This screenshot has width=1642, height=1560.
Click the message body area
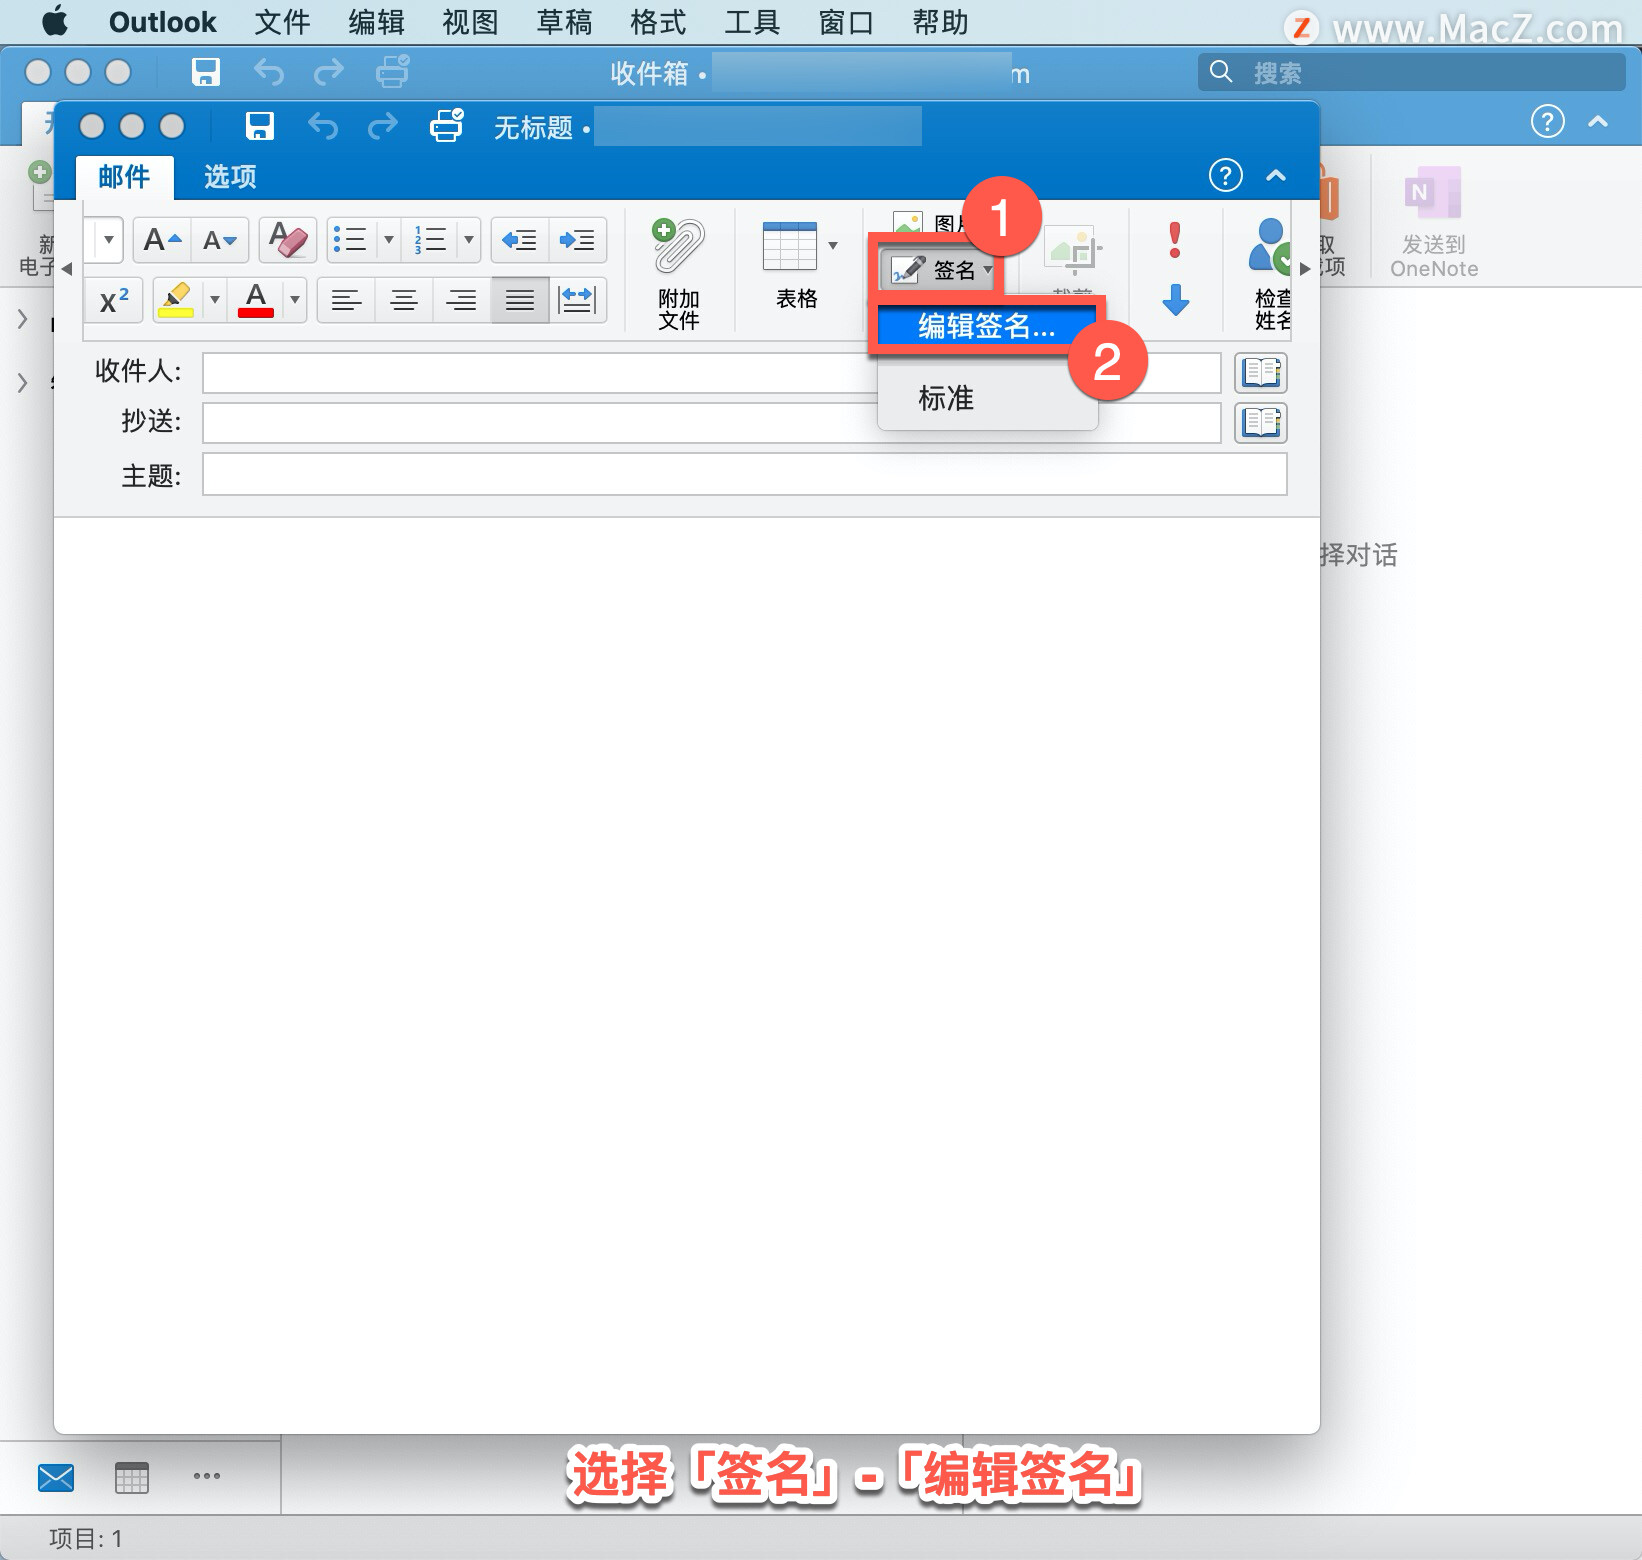point(686,975)
